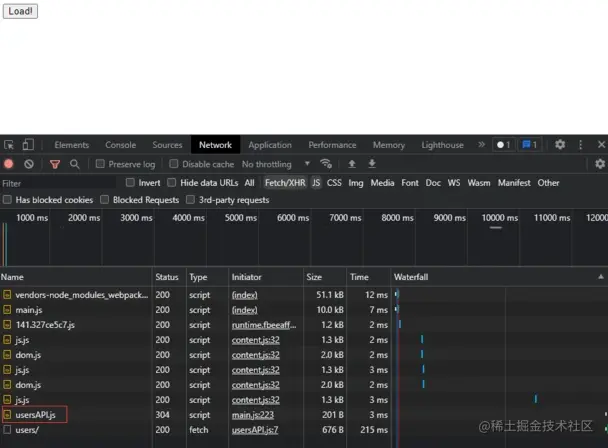Viewport: 608px width, 448px height.
Task: Check Has blocked cookies checkbox
Action: [7, 200]
